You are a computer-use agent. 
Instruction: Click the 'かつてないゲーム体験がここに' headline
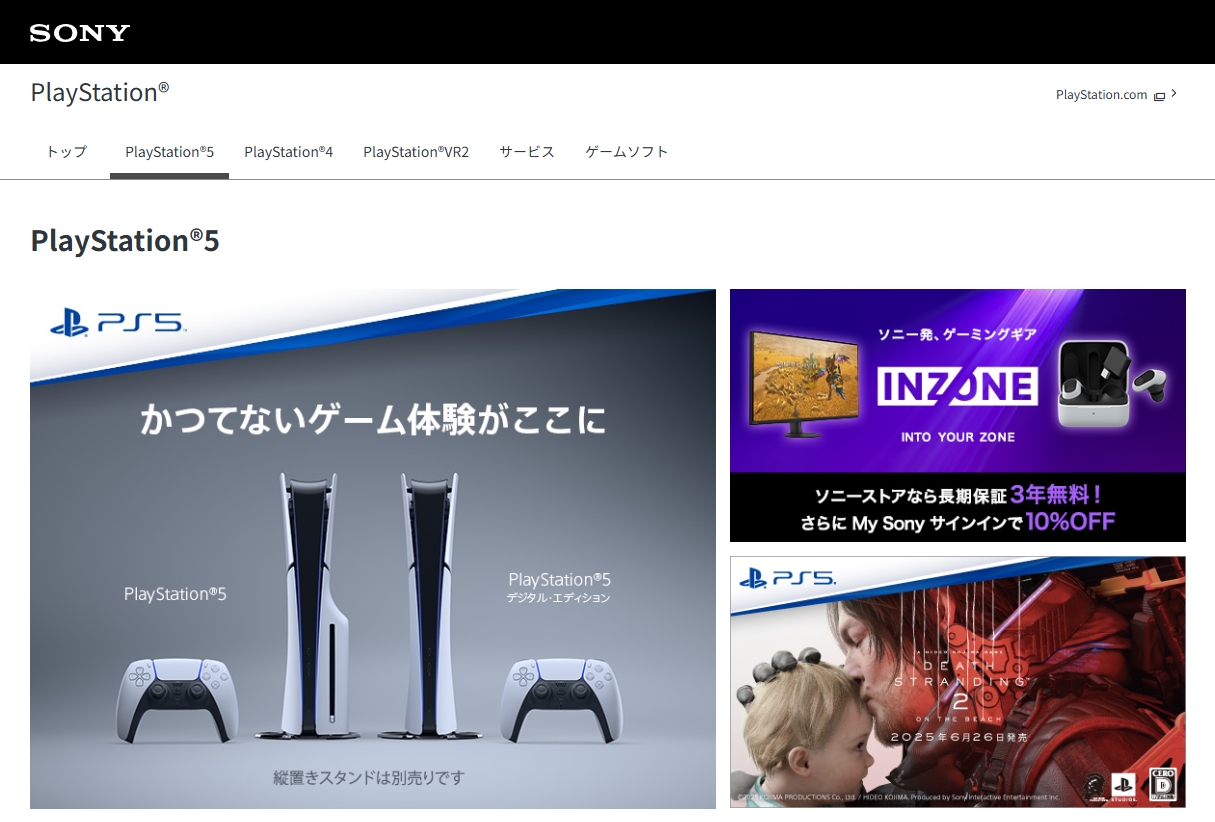click(x=373, y=420)
